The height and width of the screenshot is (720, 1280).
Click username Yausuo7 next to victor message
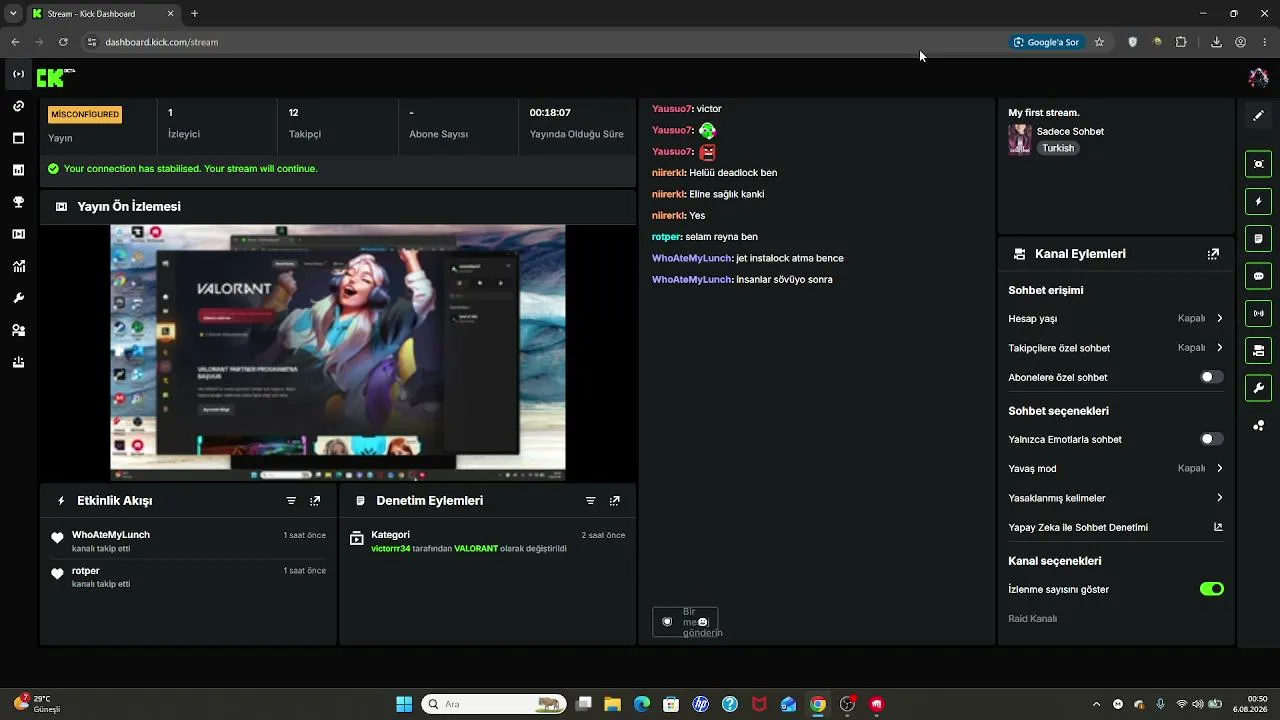click(671, 109)
